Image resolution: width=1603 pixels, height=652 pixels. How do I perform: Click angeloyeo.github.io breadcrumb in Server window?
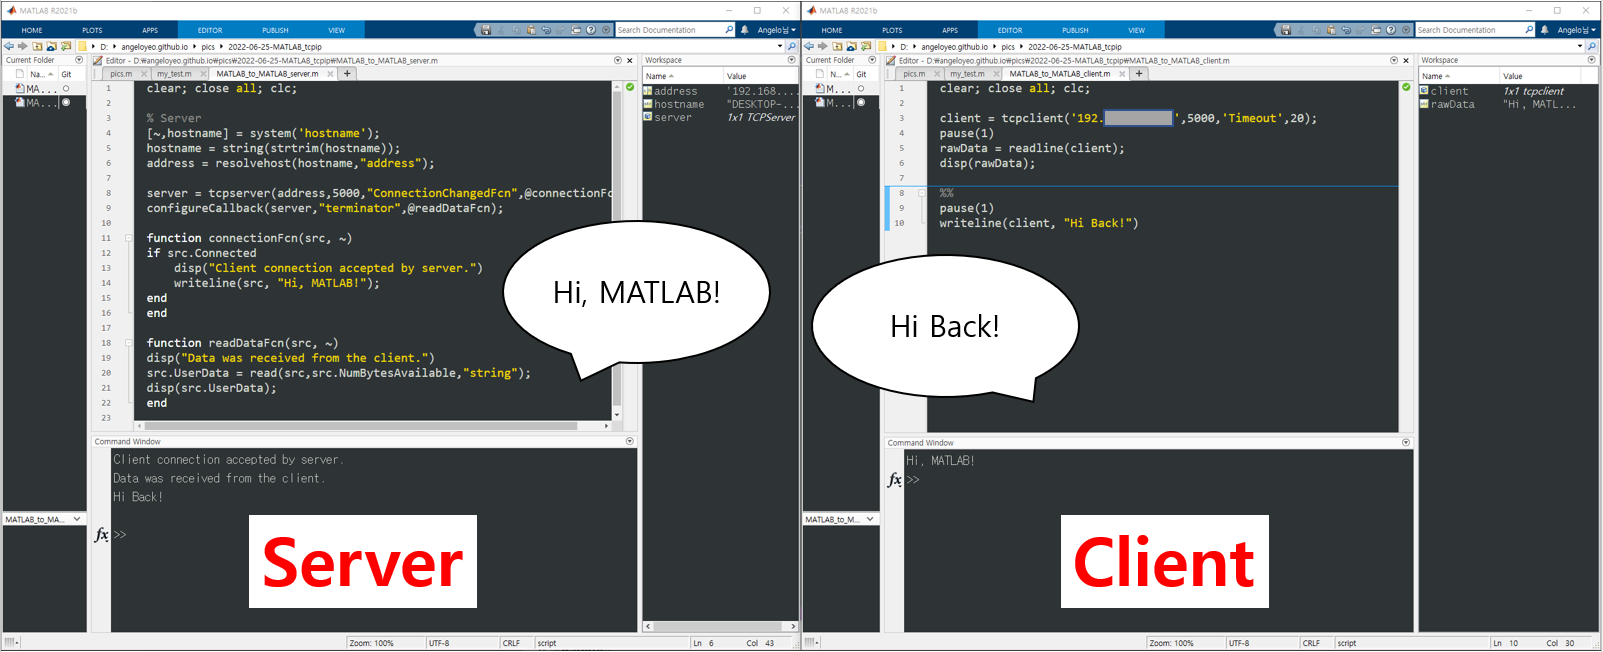click(154, 46)
